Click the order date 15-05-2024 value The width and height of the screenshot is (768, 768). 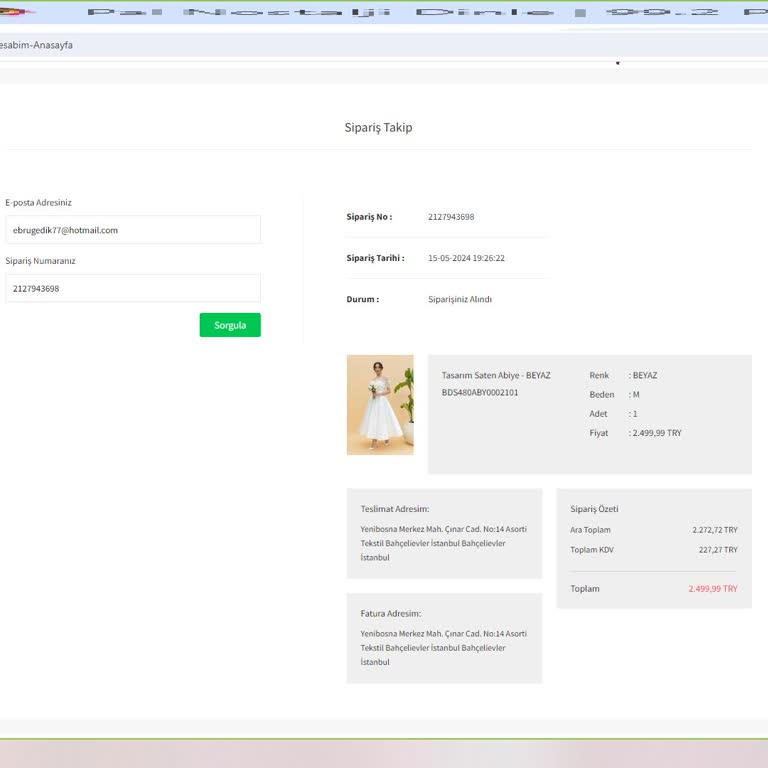click(466, 258)
